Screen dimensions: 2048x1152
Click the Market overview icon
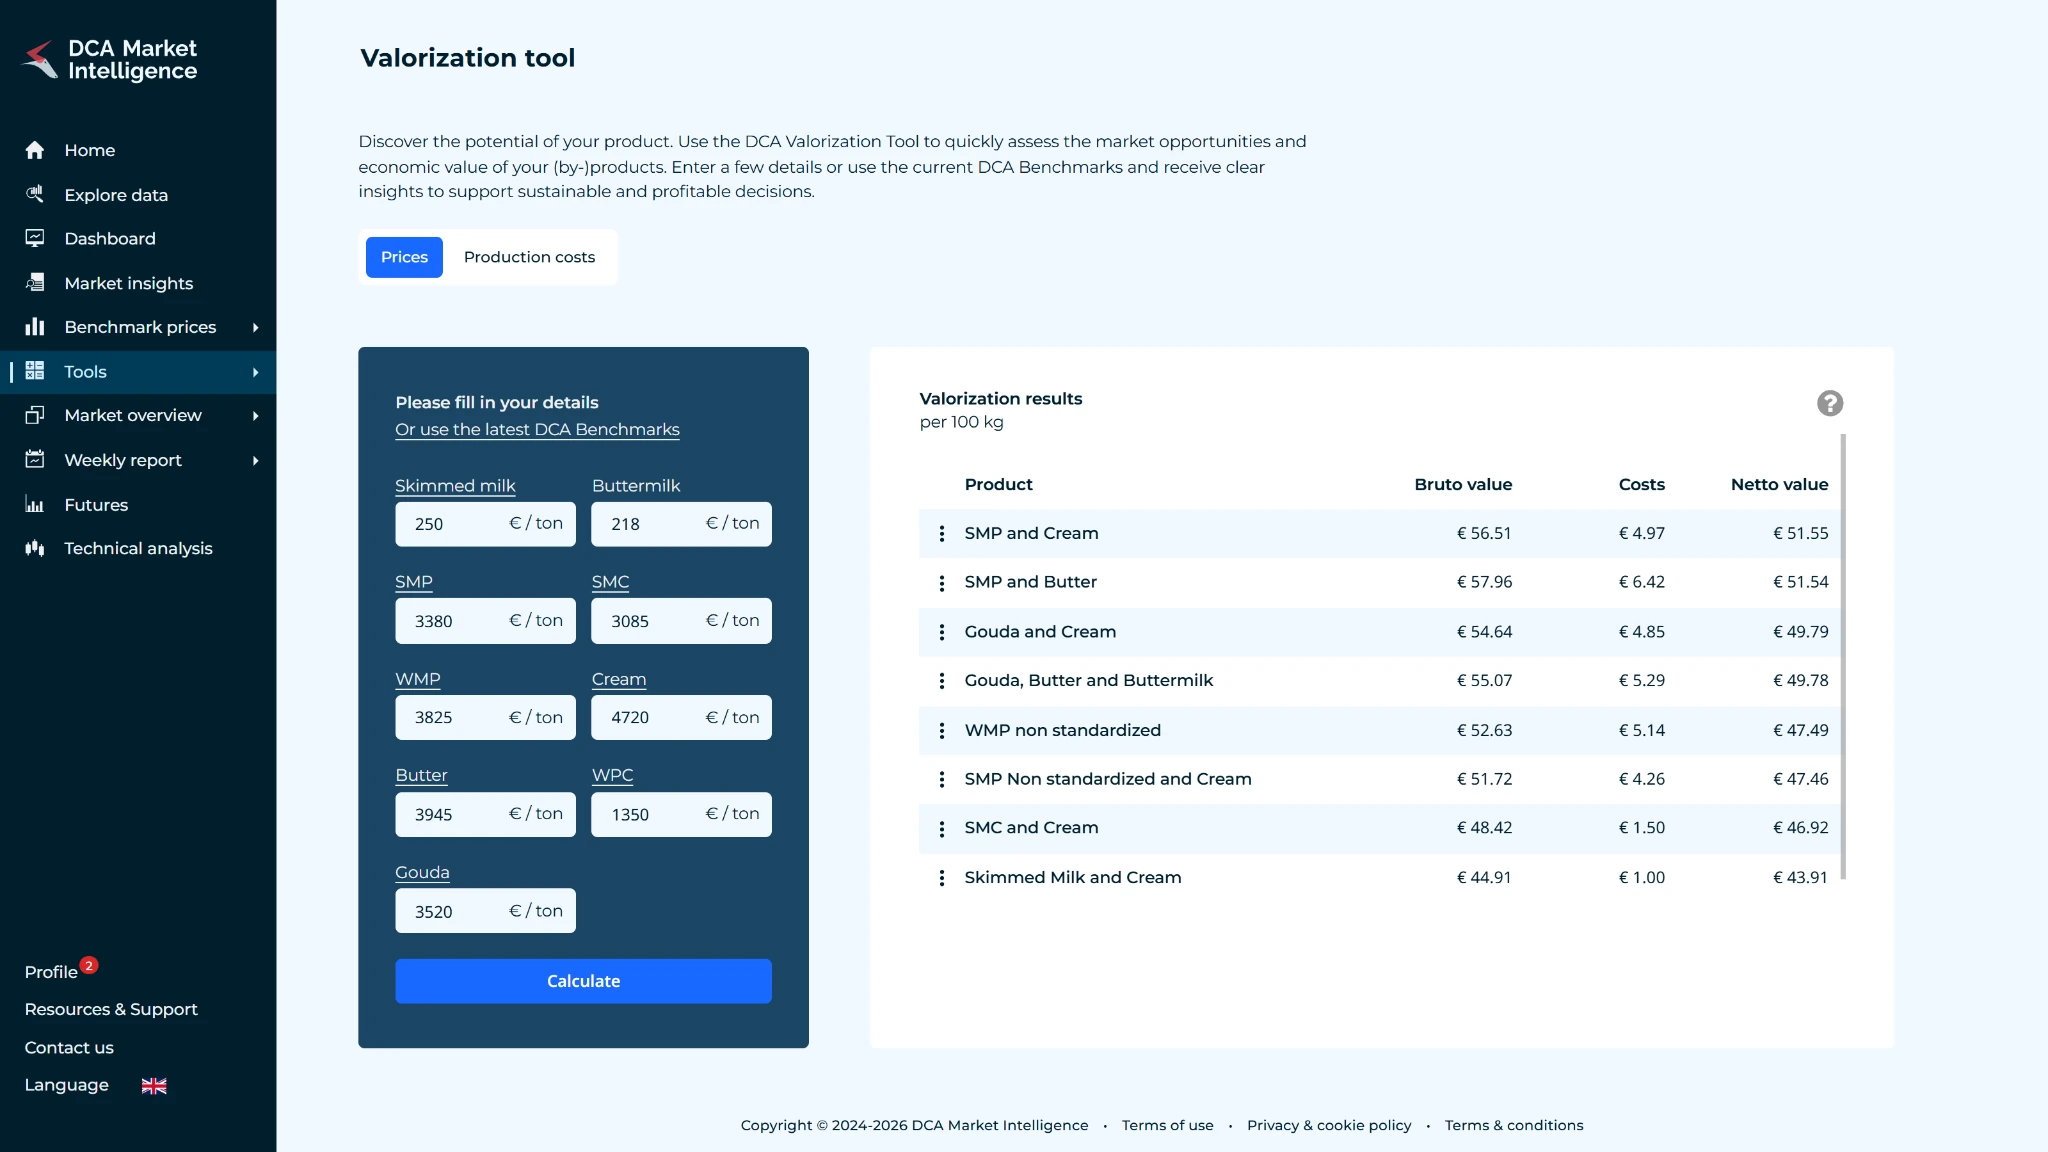(x=35, y=415)
